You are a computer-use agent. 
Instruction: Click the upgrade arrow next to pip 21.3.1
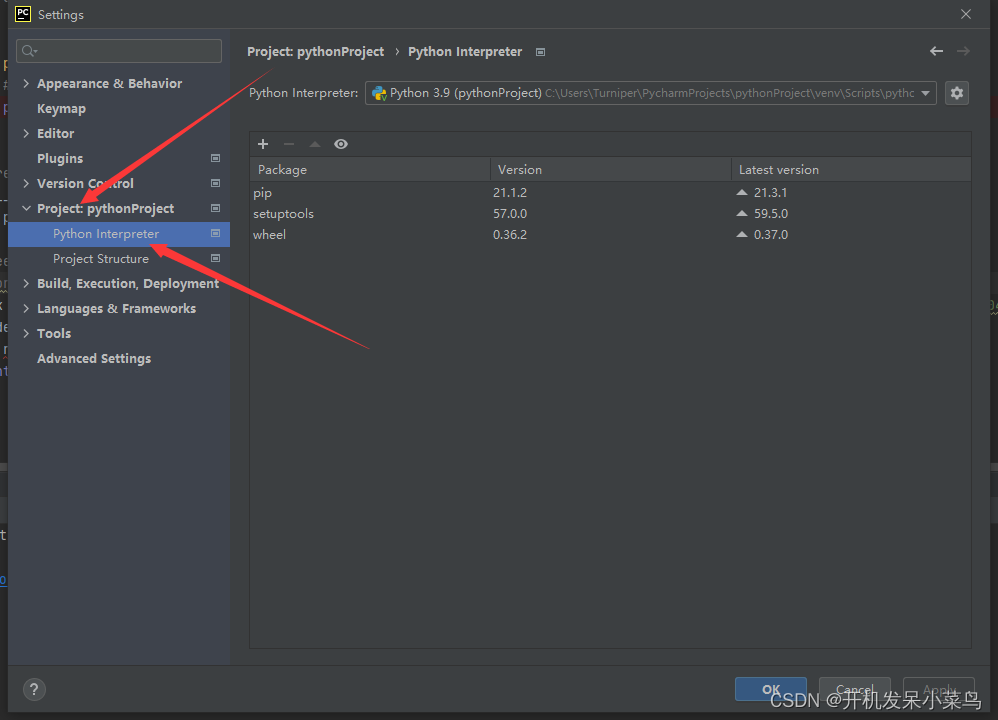click(x=741, y=192)
